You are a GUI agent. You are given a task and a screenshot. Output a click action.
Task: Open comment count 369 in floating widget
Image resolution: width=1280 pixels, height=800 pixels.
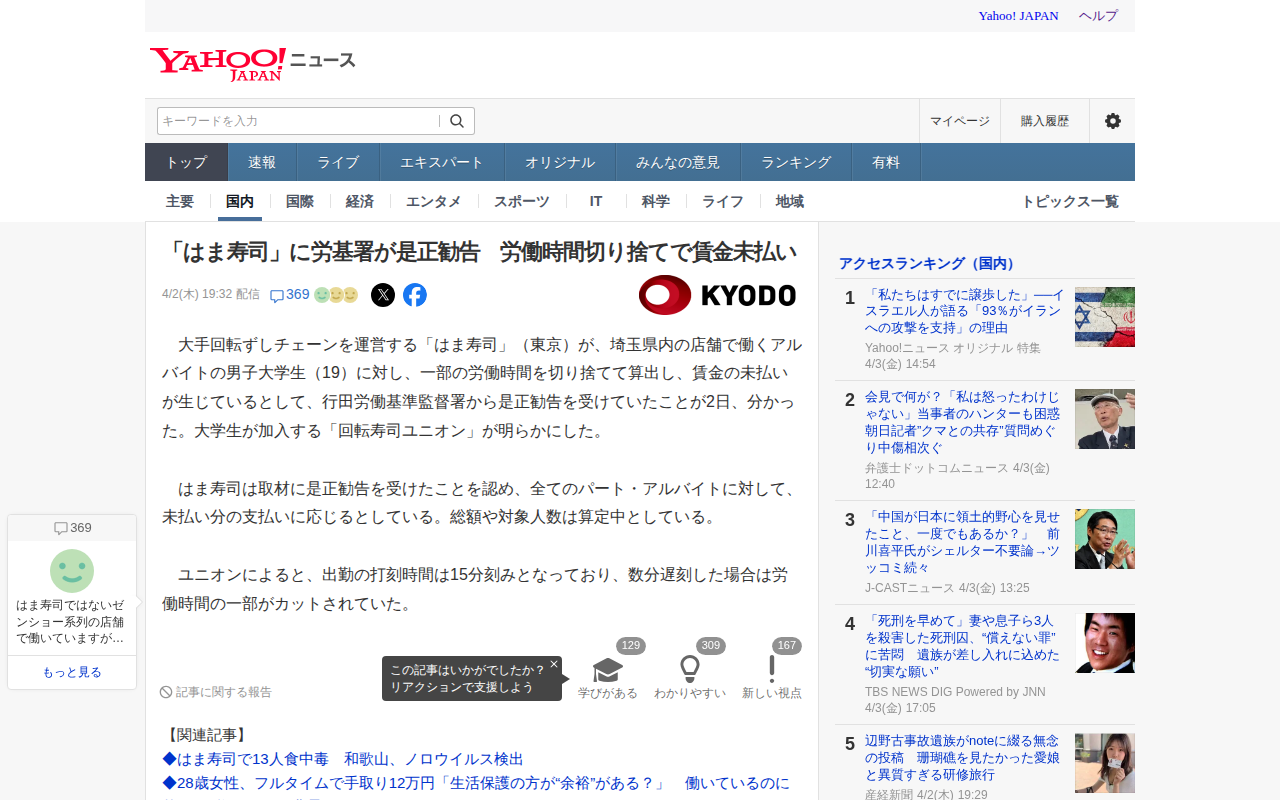(72, 528)
